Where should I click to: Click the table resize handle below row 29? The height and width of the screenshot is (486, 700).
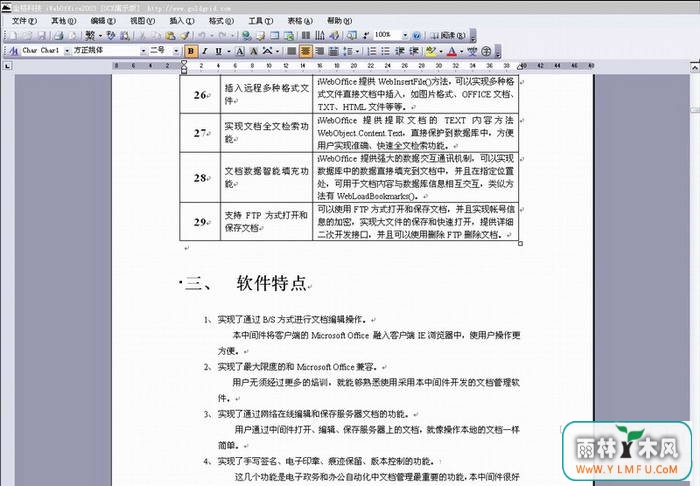pyautogui.click(x=520, y=243)
